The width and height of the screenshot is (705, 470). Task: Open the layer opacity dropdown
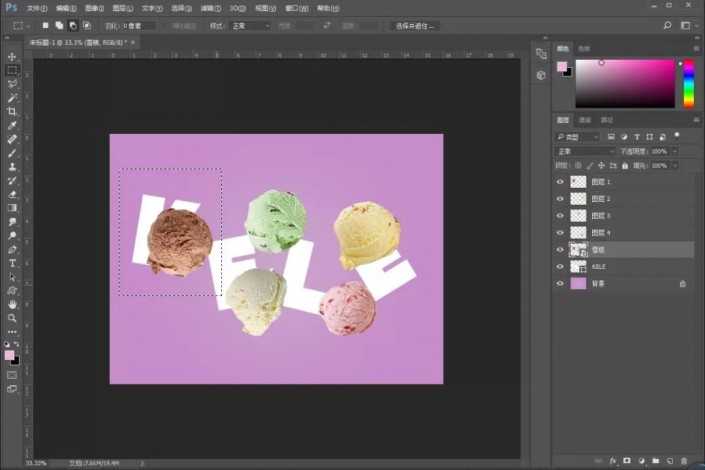pyautogui.click(x=673, y=151)
